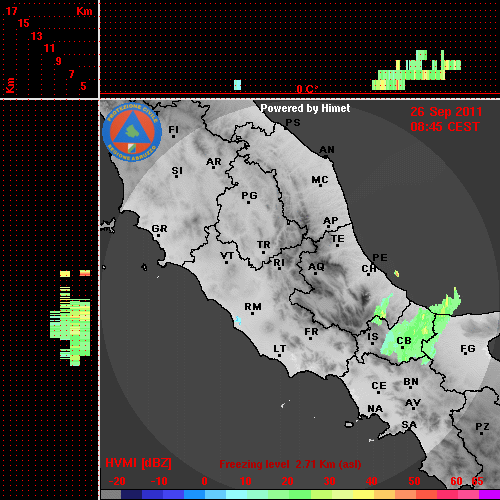This screenshot has width=500, height=500.
Task: Click the city label 'AR' on the map
Action: coord(214,162)
